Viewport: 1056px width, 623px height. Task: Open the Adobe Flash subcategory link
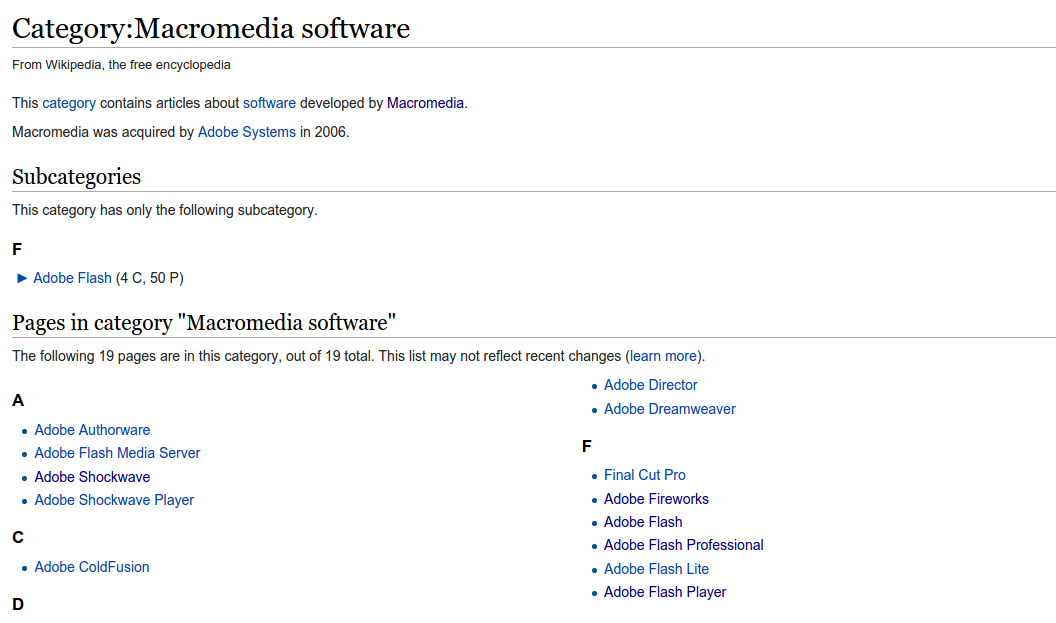(72, 278)
